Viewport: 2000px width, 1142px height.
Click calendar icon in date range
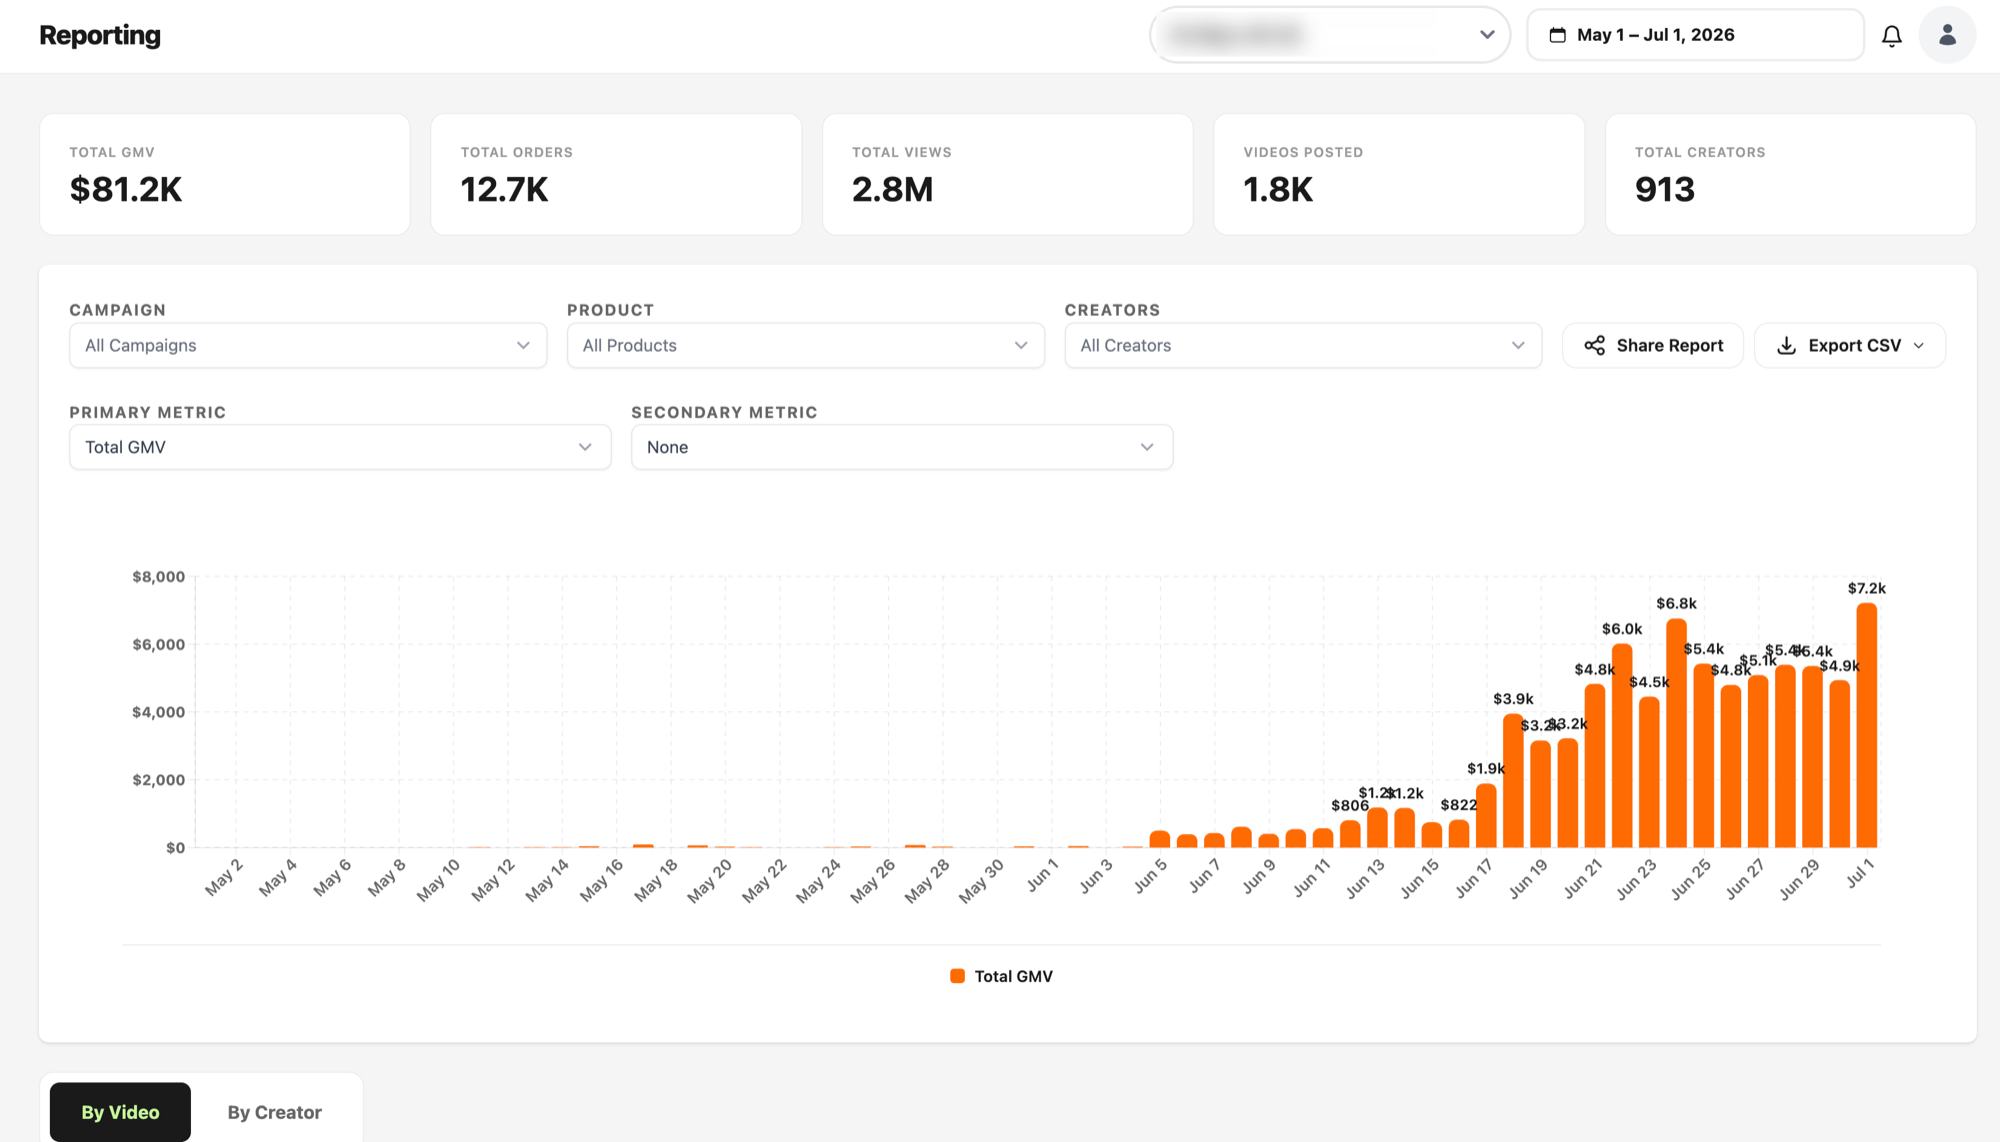click(1557, 35)
